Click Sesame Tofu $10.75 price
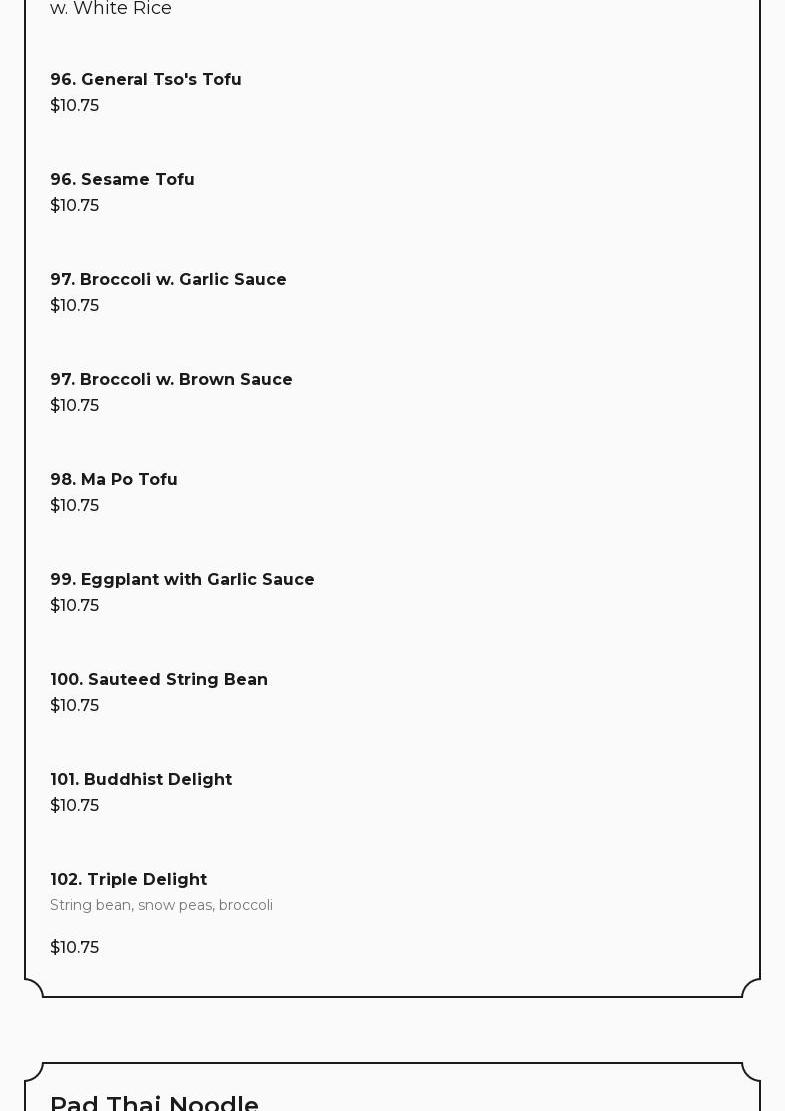The width and height of the screenshot is (785, 1111). pos(75,205)
